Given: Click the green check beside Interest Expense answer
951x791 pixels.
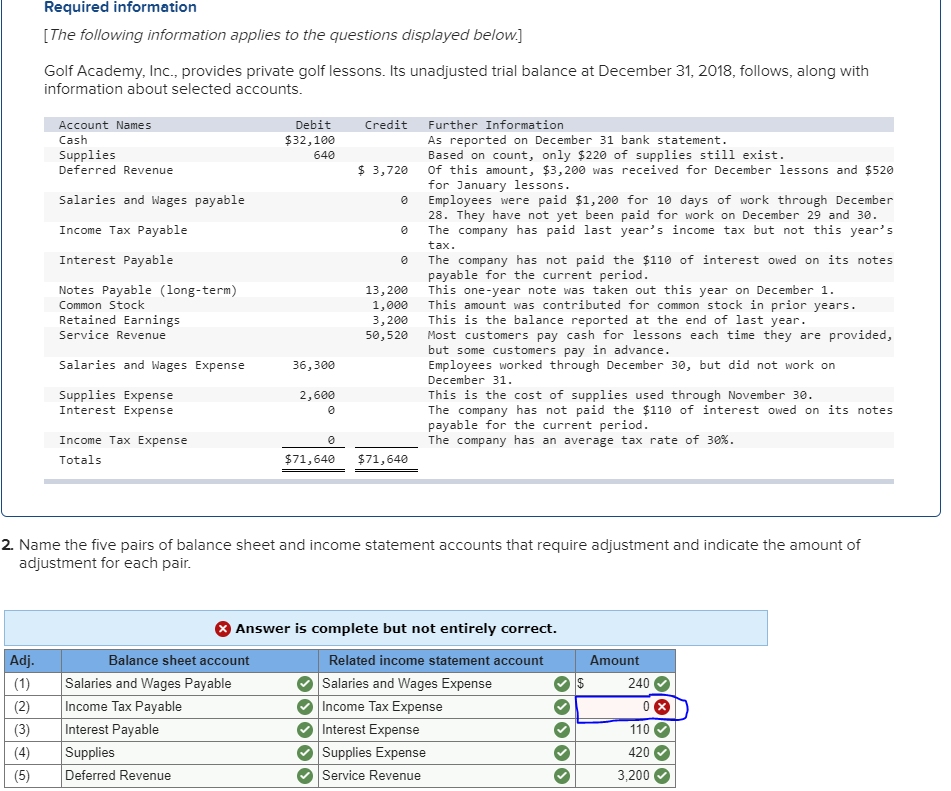Looking at the screenshot, I should click(562, 730).
